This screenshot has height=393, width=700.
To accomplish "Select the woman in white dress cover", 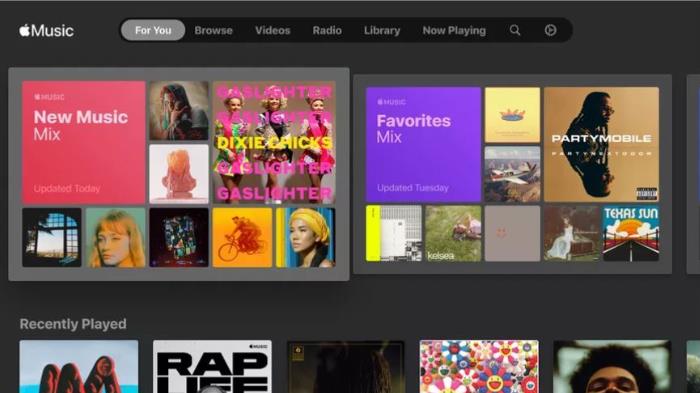I will [x=571, y=233].
